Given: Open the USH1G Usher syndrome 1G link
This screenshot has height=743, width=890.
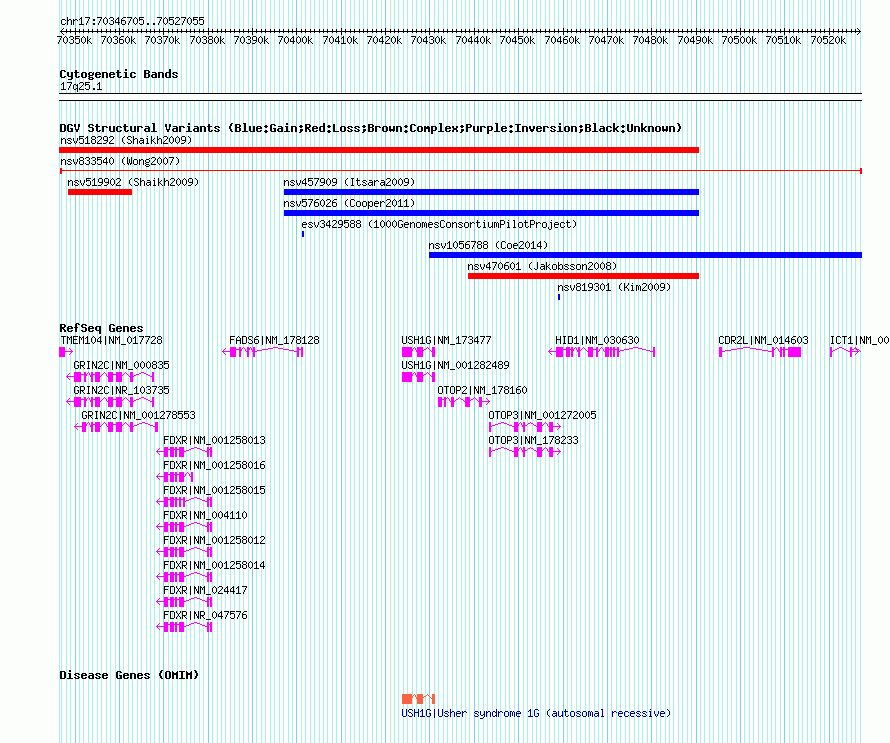Looking at the screenshot, I should (536, 713).
